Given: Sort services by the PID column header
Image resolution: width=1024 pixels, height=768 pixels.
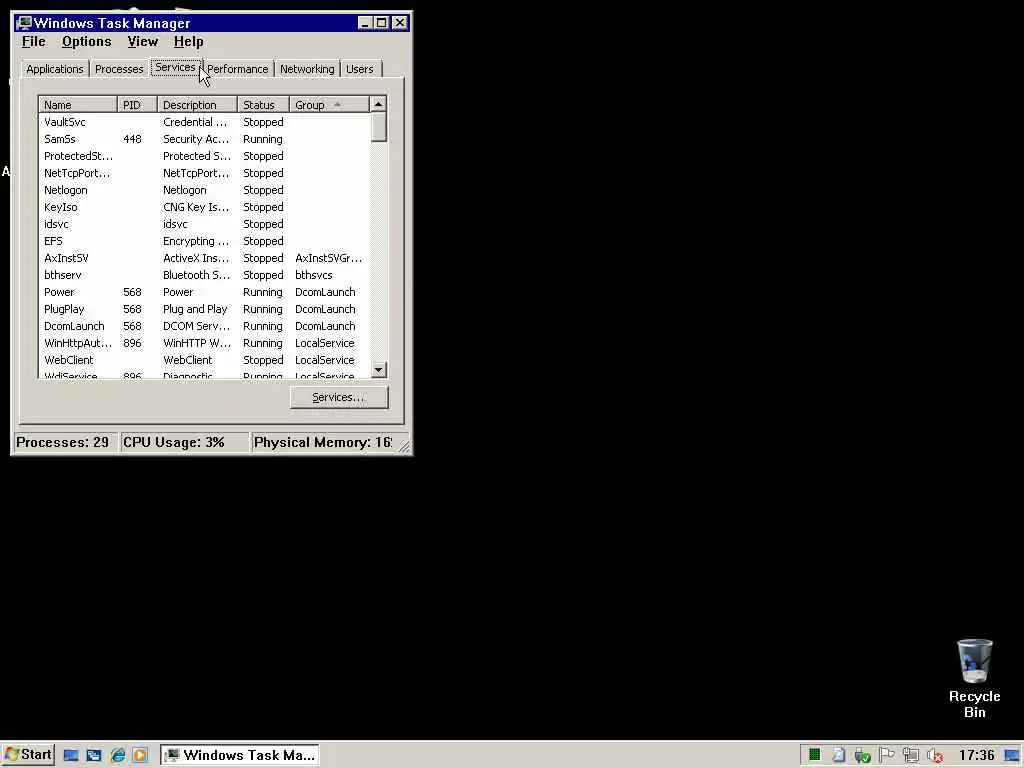Looking at the screenshot, I should click(137, 104).
